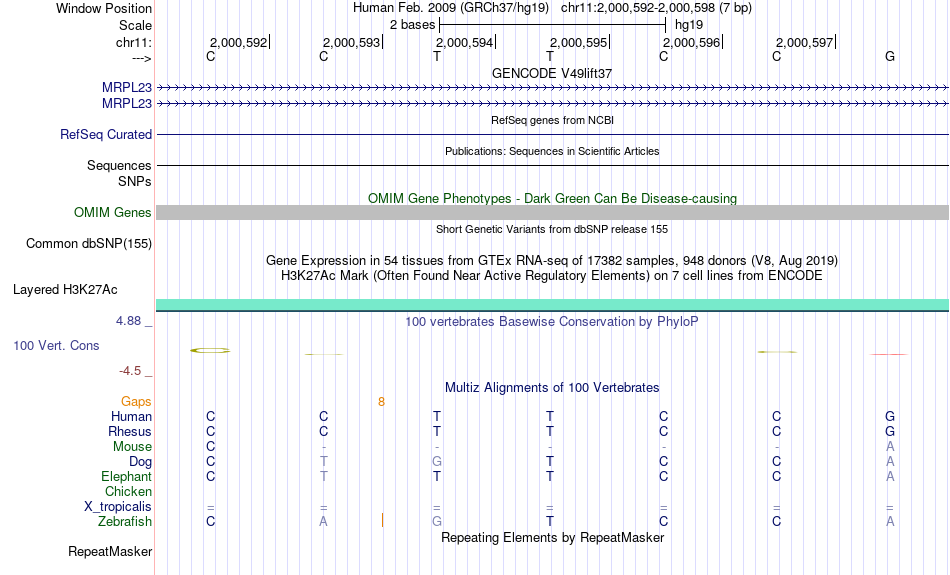Click the turquoise H3K27Ac signal bar
The height and width of the screenshot is (575, 950).
tap(552, 305)
